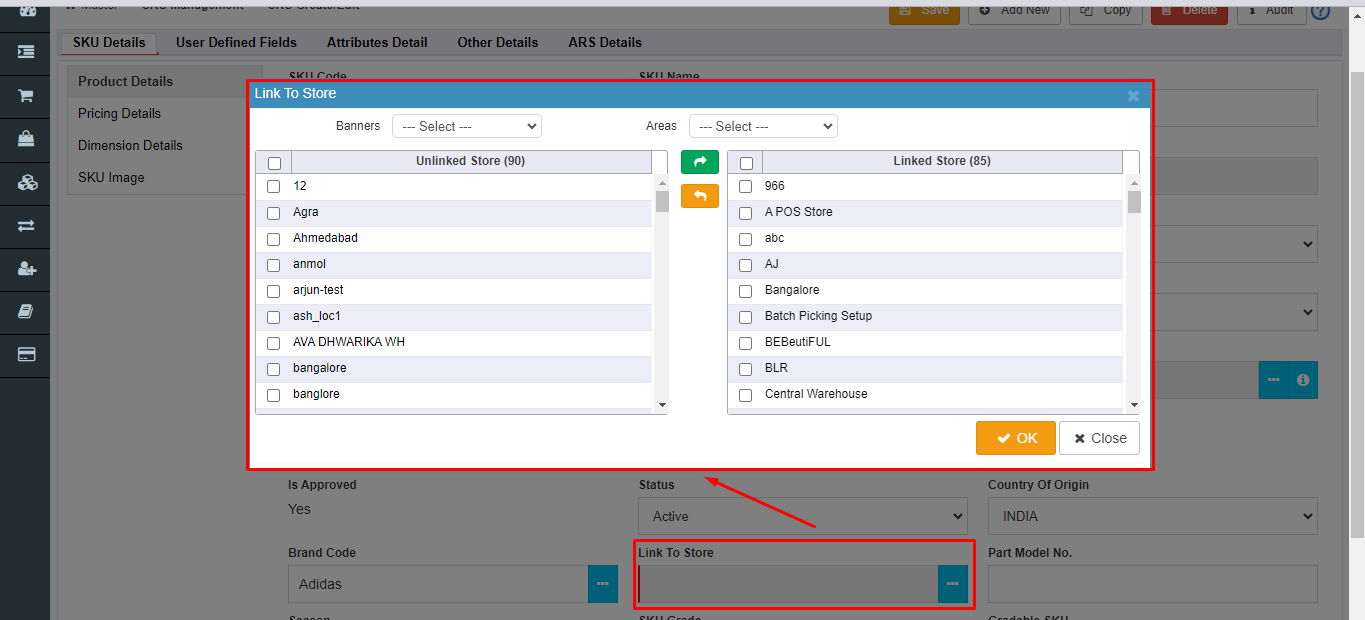This screenshot has height=620, width=1365.
Task: Check the ash_loc1 store checkbox
Action: point(274,317)
